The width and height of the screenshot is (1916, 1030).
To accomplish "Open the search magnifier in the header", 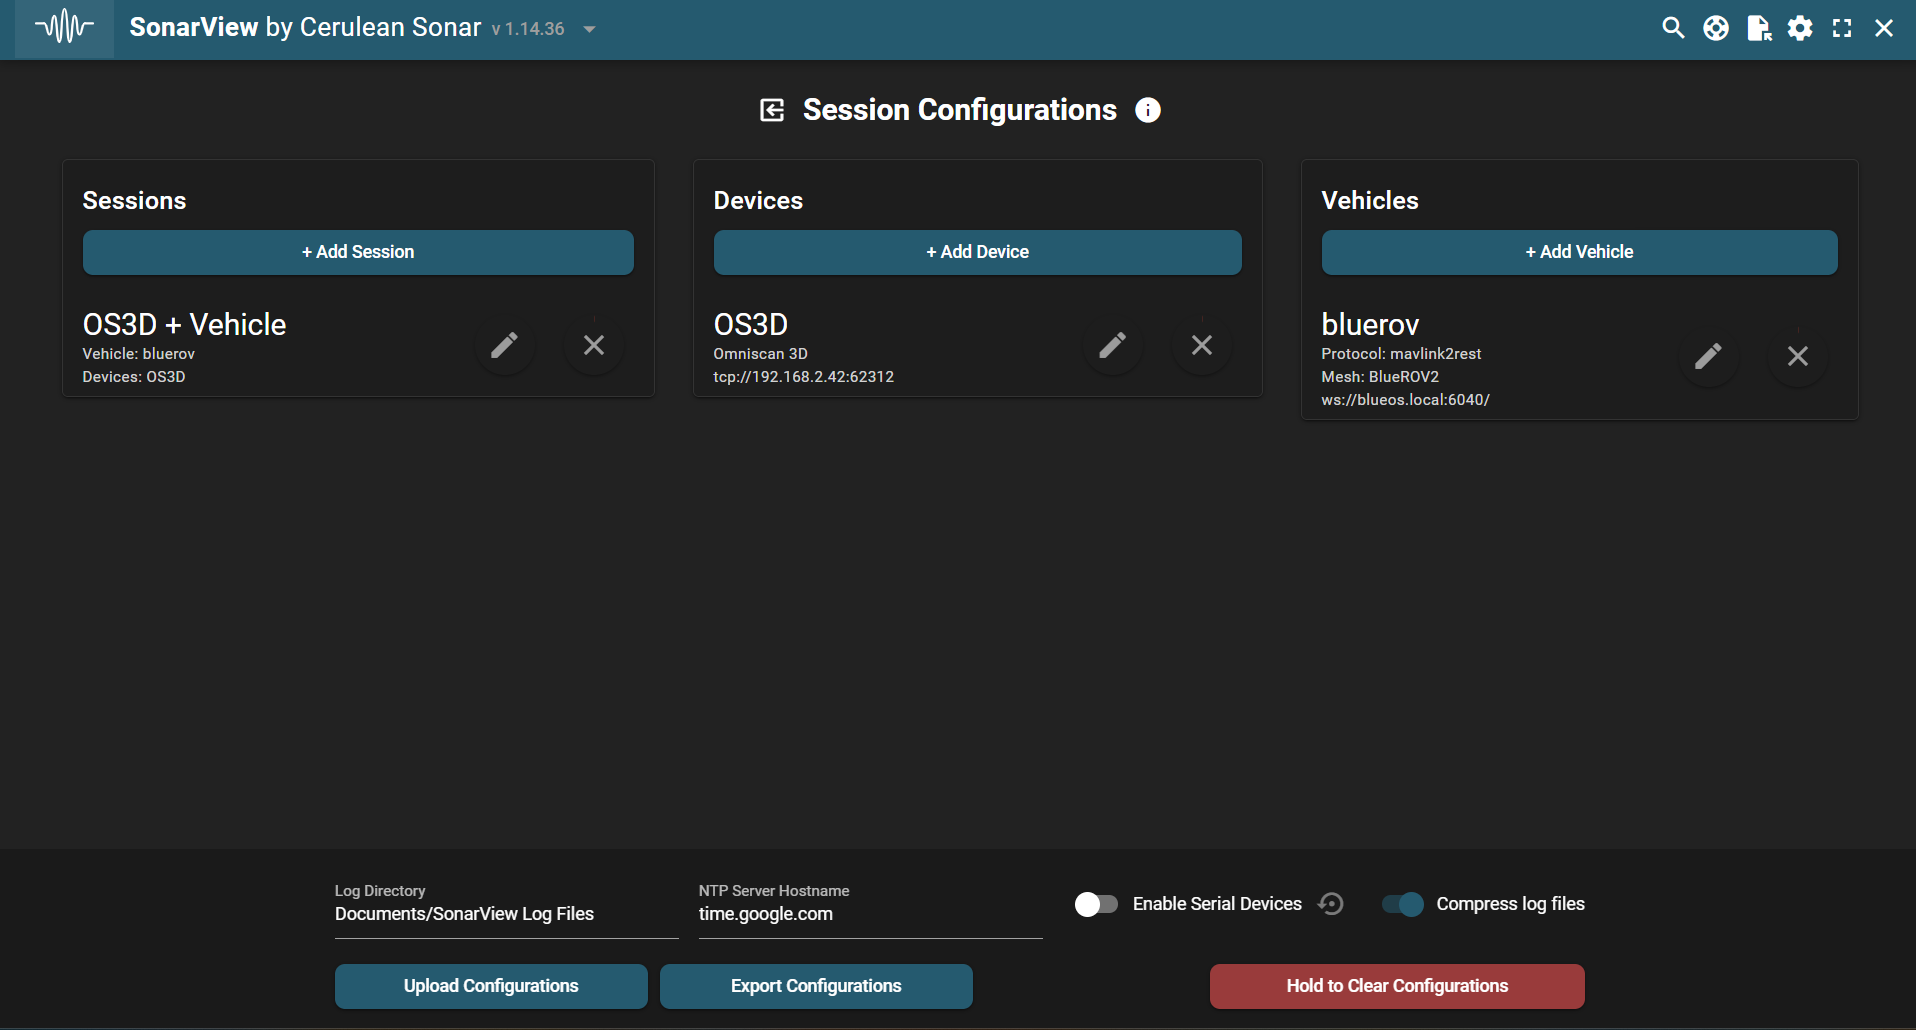I will pos(1673,28).
